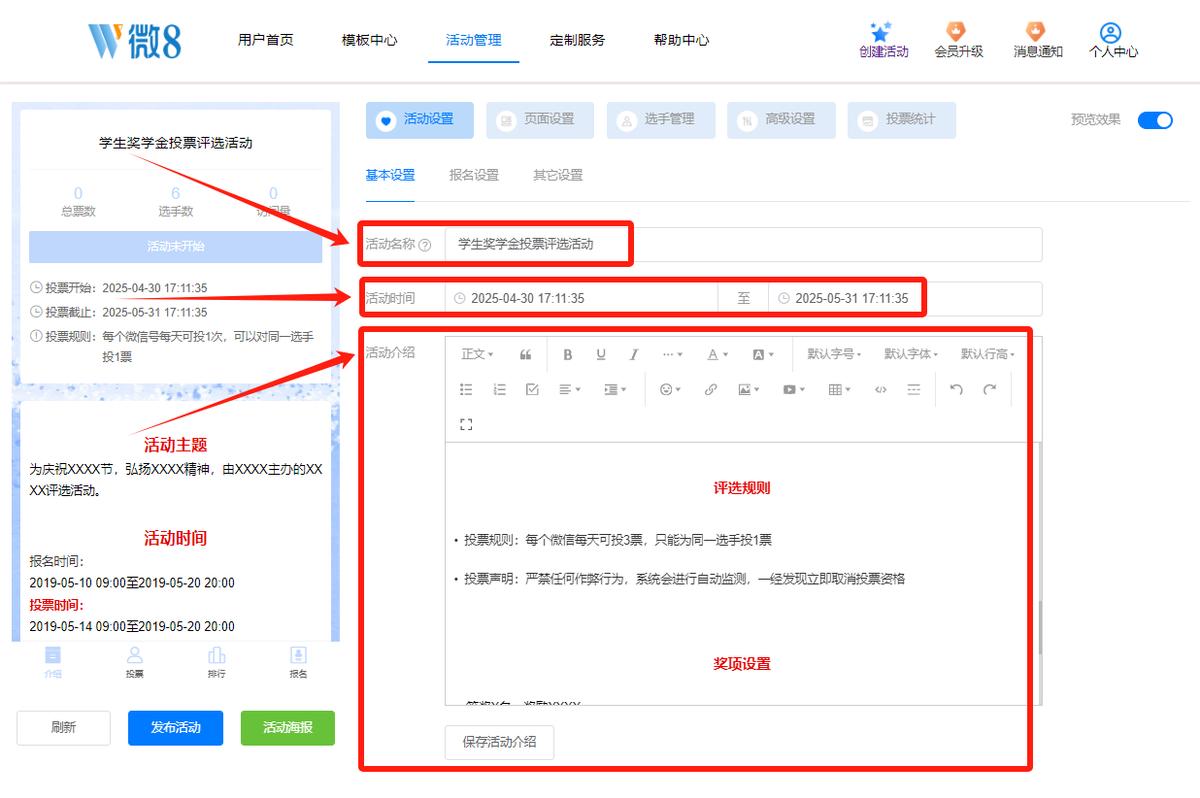Click the 刷新 button
Viewport: 1200px width, 798px height.
[63, 728]
